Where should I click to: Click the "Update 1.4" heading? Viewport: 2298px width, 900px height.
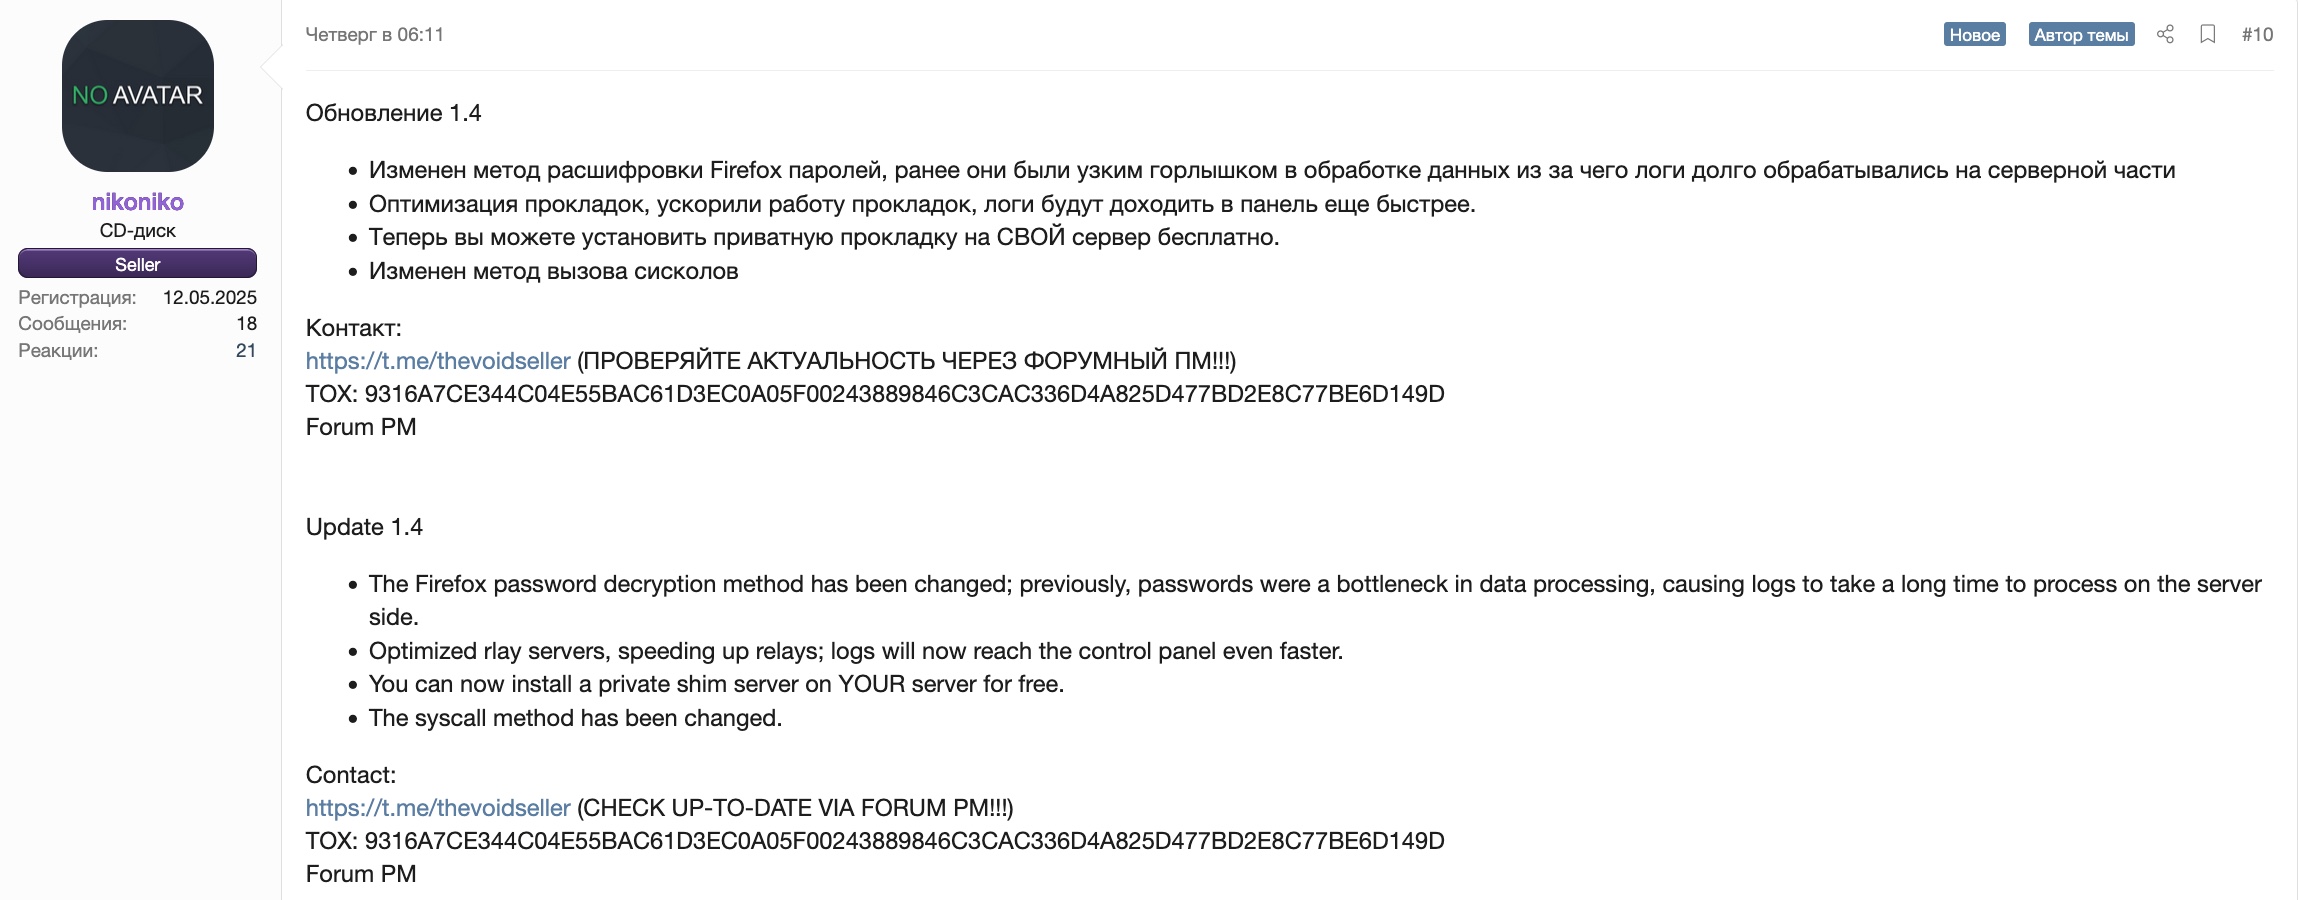[x=364, y=527]
